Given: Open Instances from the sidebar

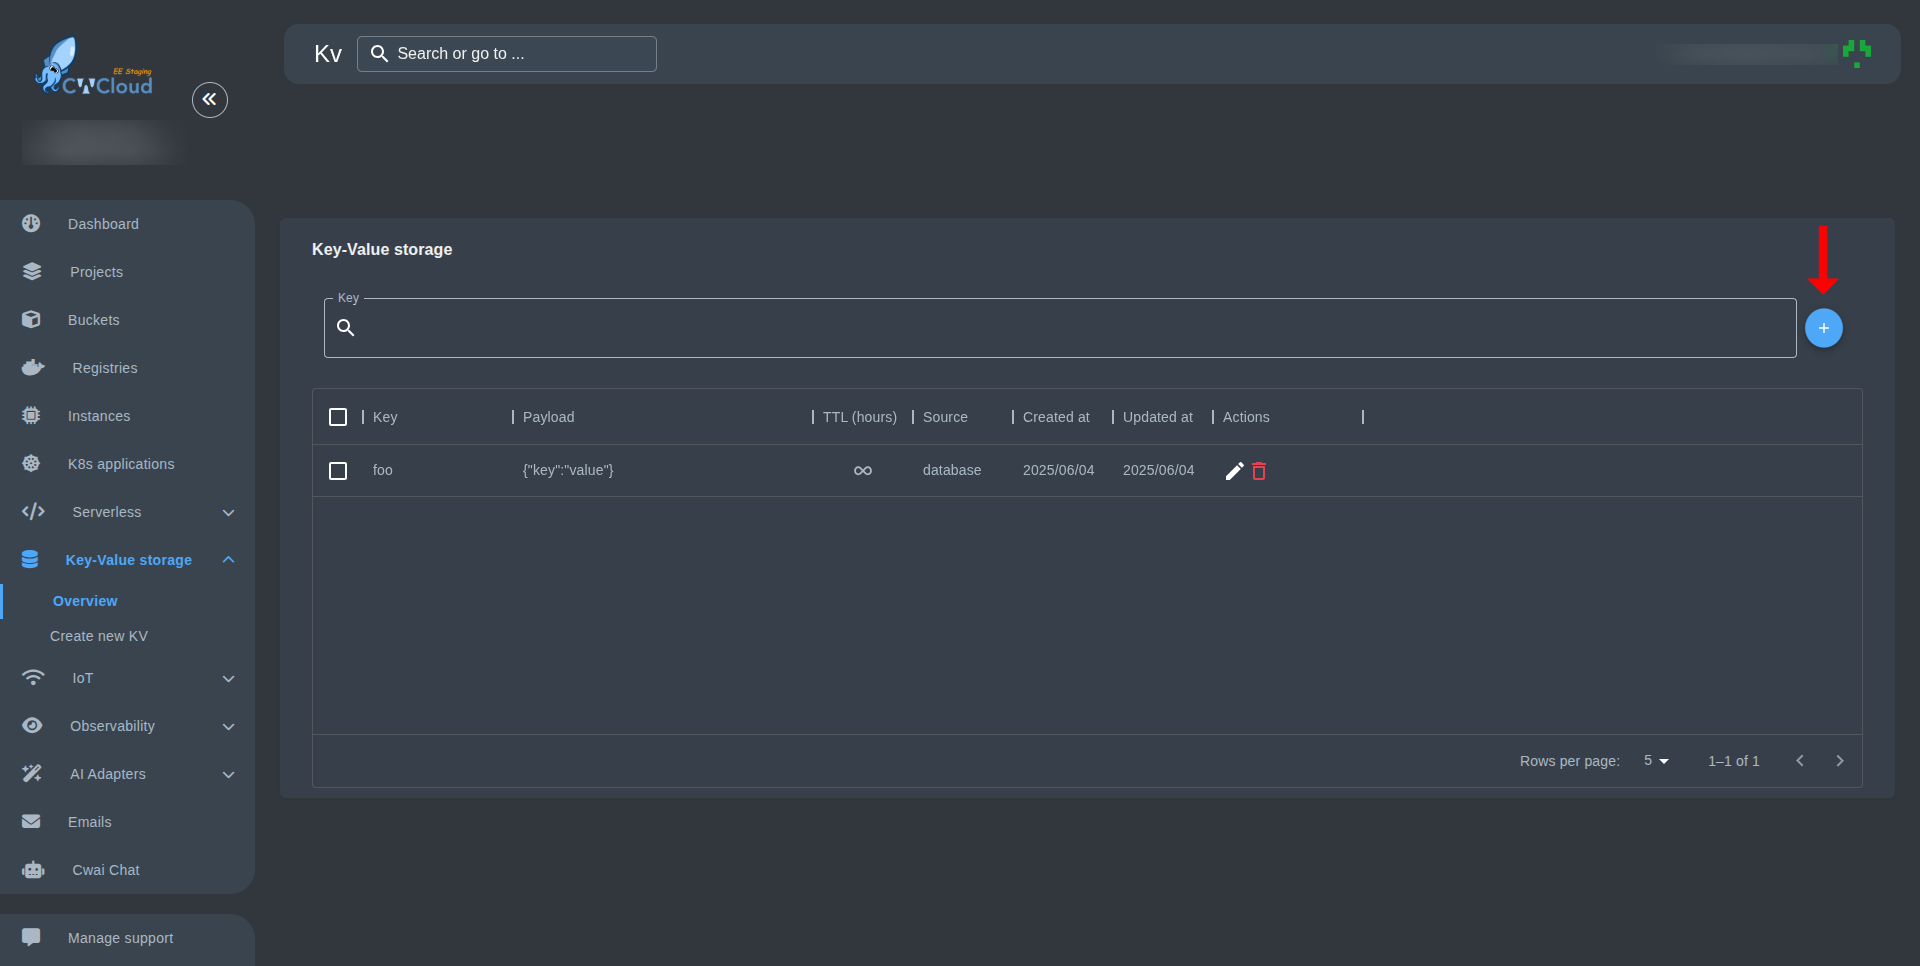Looking at the screenshot, I should click(99, 415).
